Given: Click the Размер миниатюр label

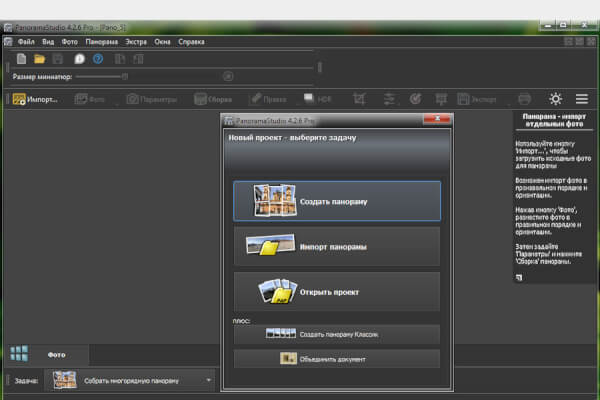Looking at the screenshot, I should pos(42,77).
